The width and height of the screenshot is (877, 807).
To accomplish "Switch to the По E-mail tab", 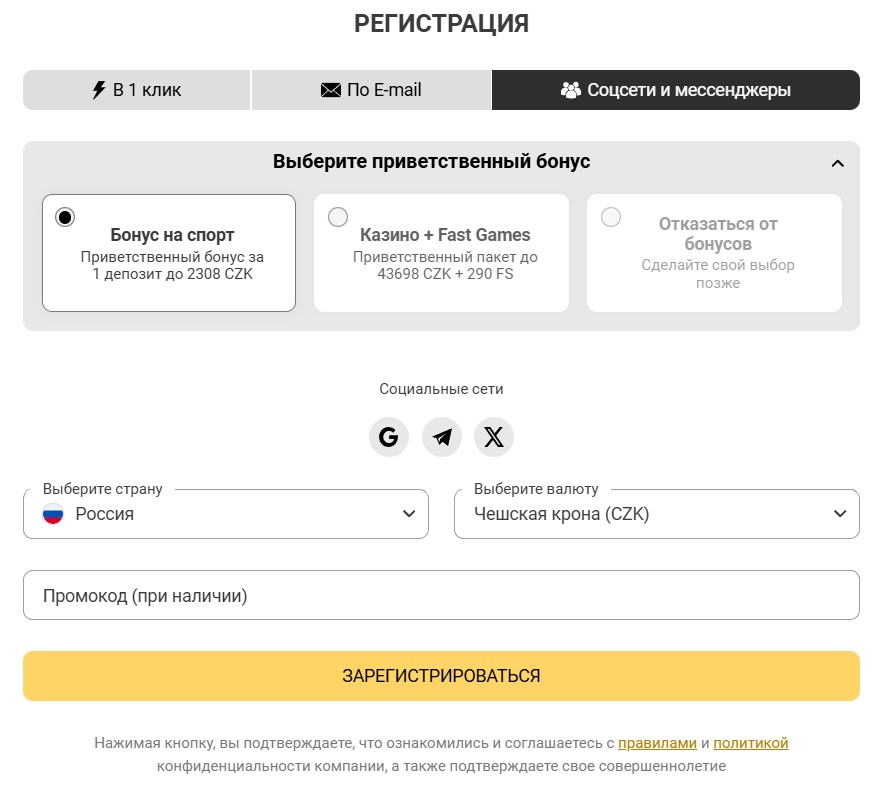I will pos(371,89).
